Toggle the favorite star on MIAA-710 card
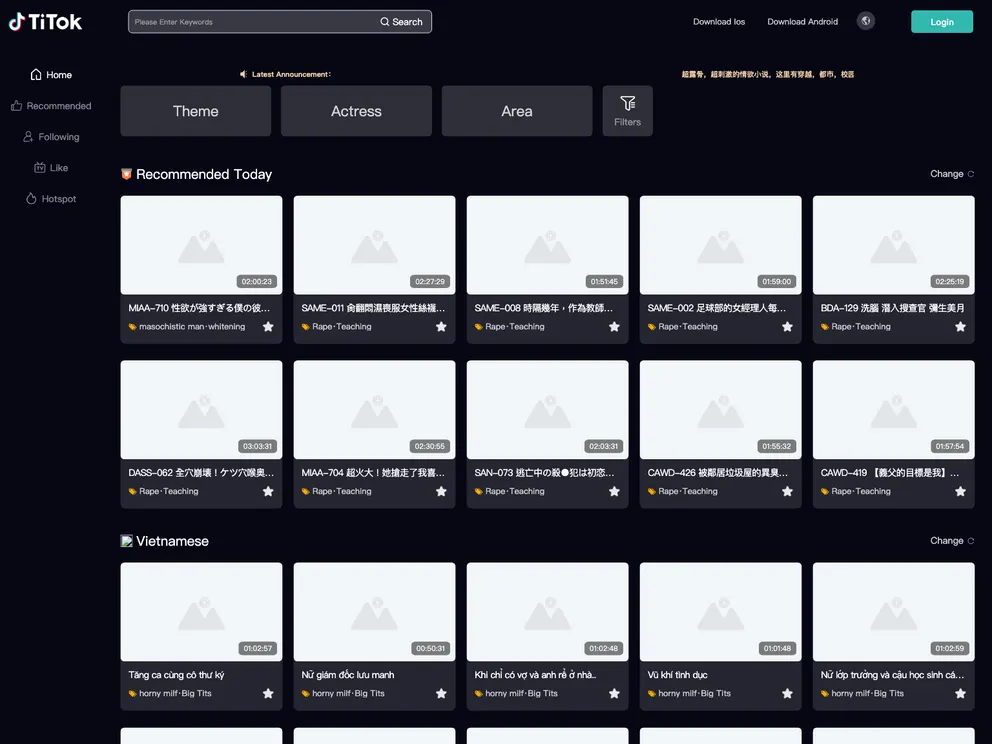 click(x=268, y=326)
